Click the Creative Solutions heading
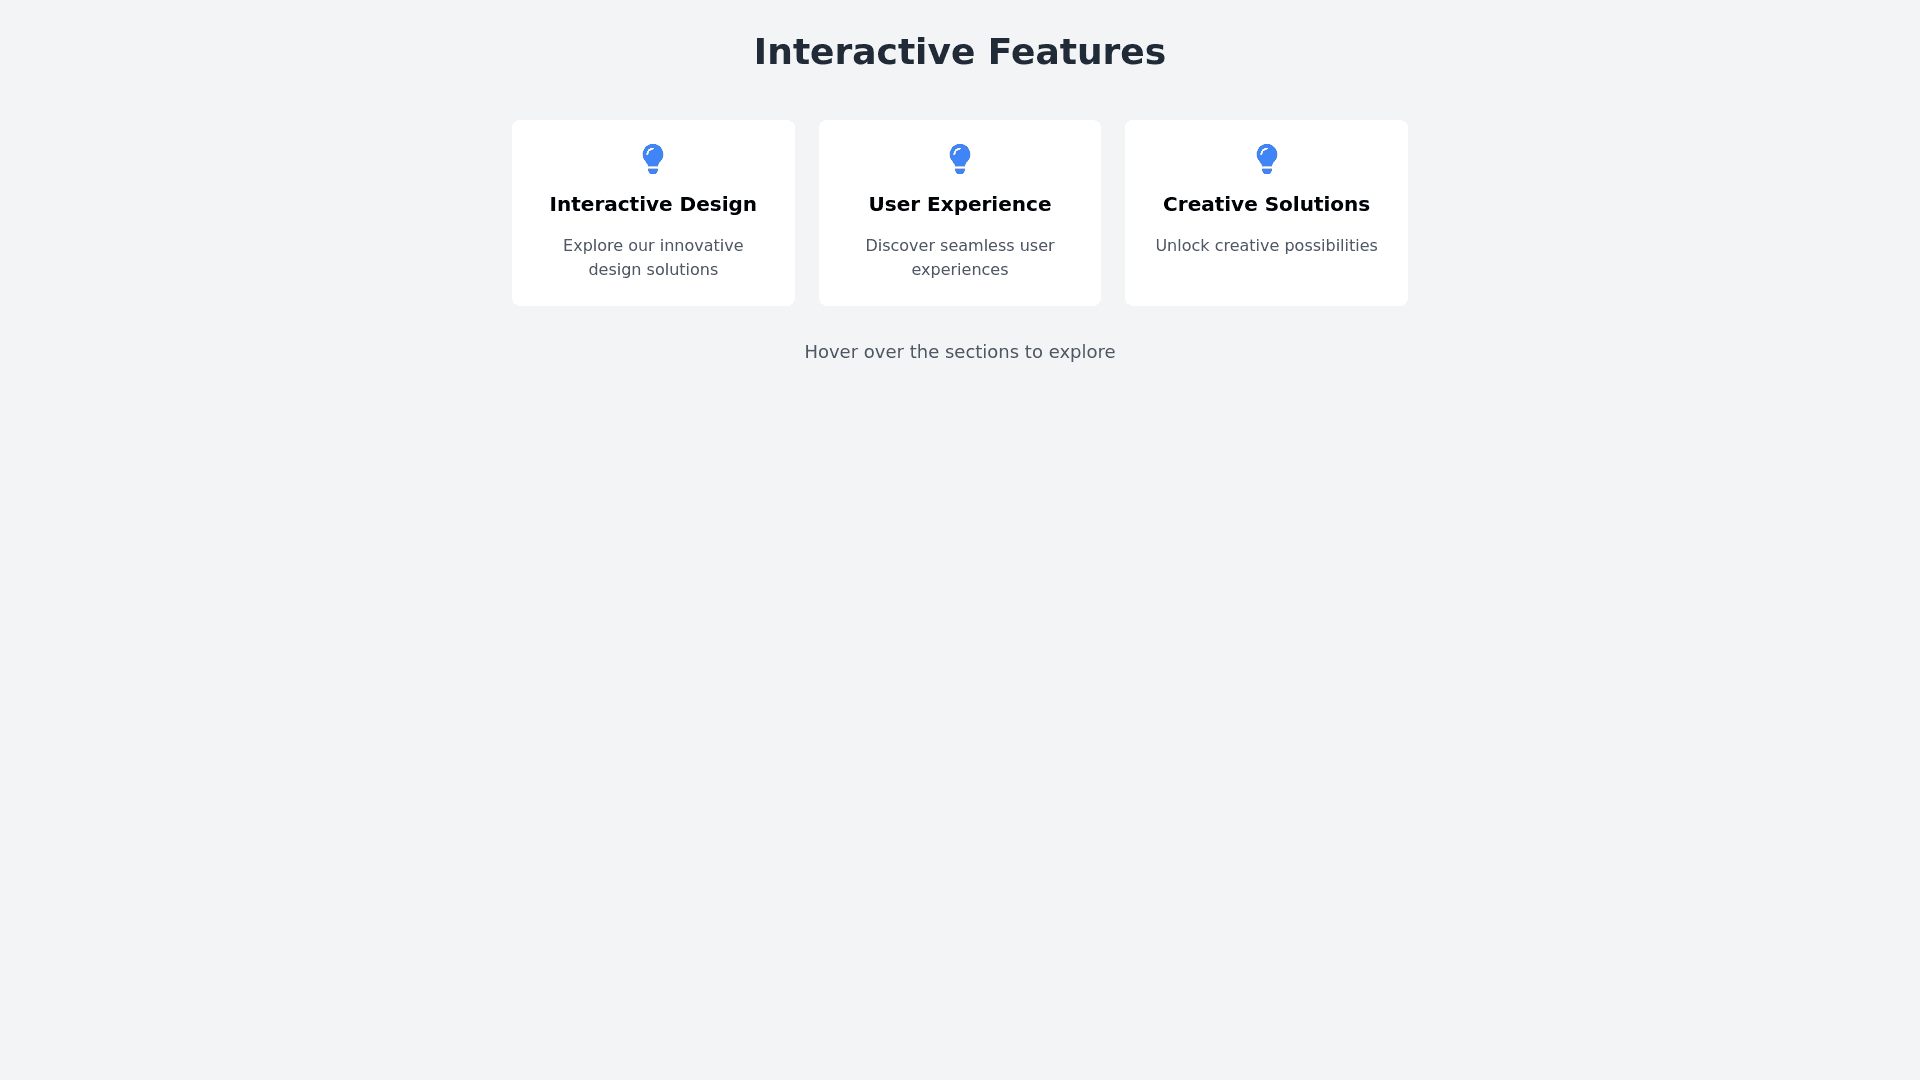Image resolution: width=1920 pixels, height=1080 pixels. point(1266,204)
